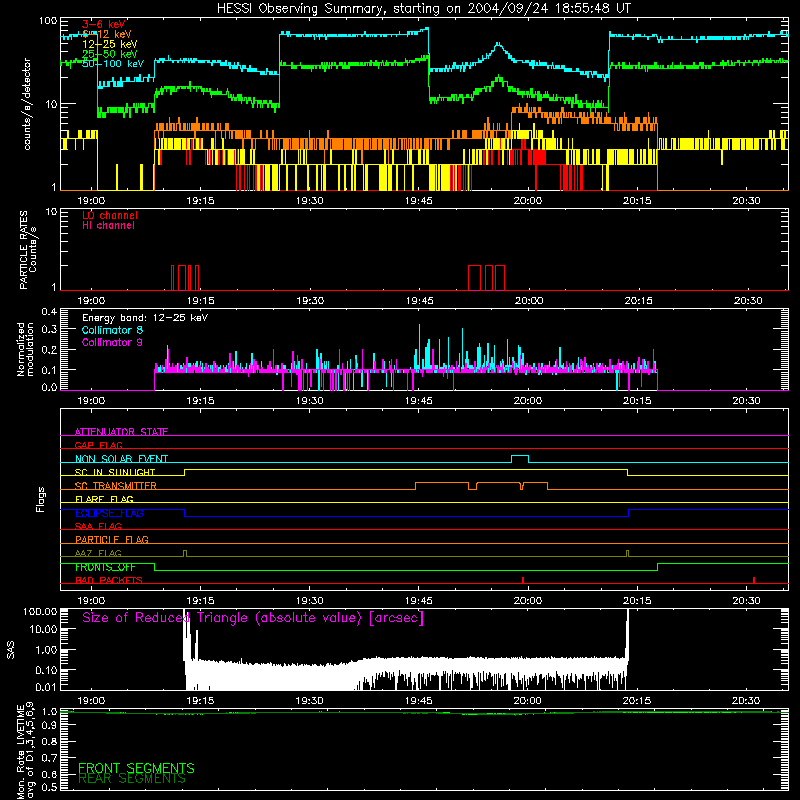Click the raised NON SOLAR EVENT flag step

point(520,458)
